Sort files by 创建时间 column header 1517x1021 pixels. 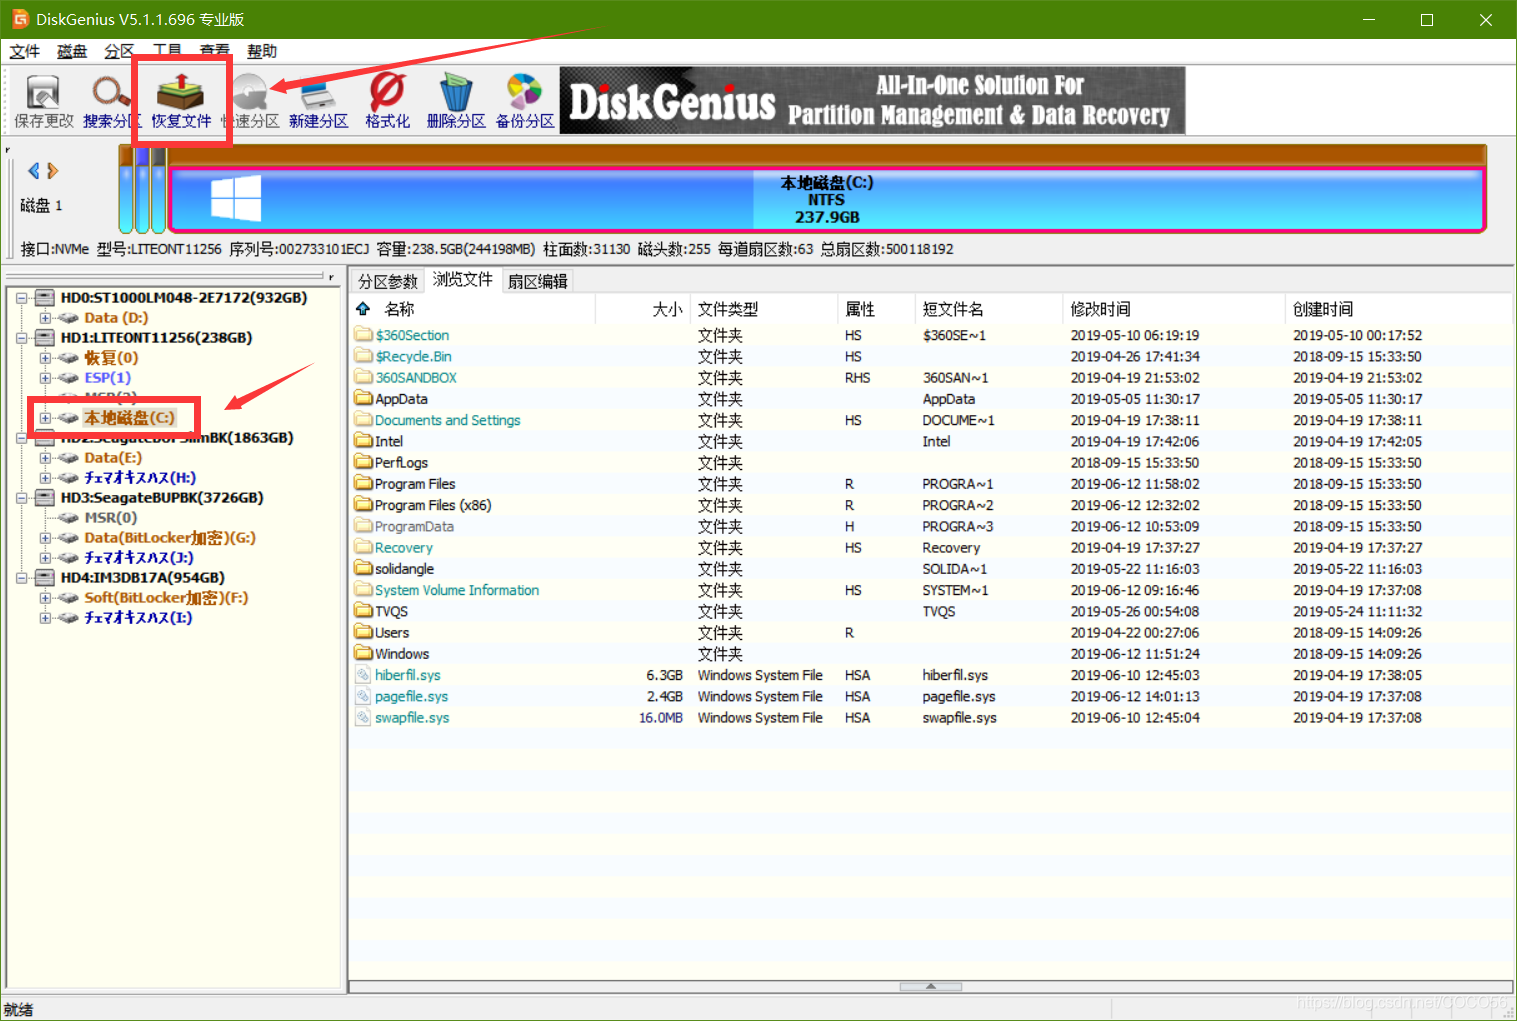click(1398, 309)
